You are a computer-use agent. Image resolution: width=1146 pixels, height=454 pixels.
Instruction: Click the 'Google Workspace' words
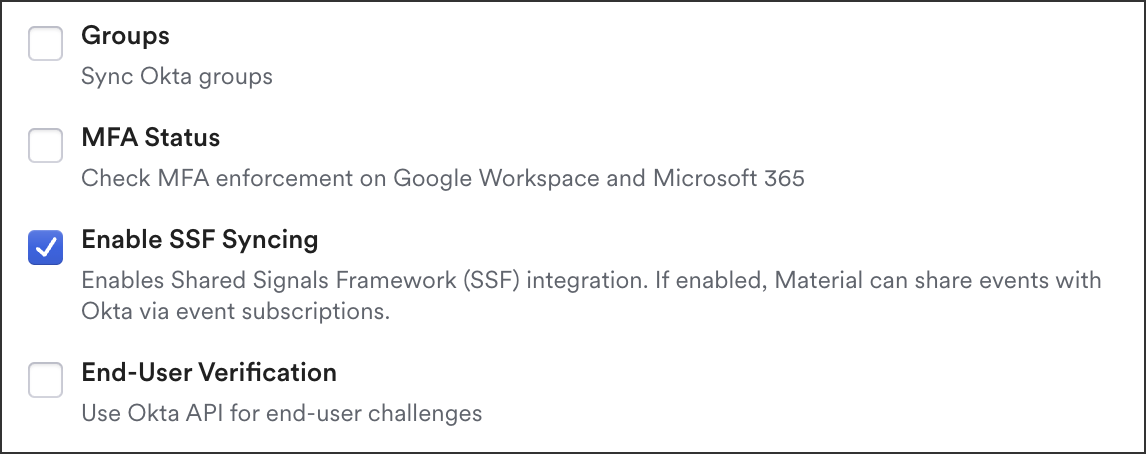coord(496,178)
